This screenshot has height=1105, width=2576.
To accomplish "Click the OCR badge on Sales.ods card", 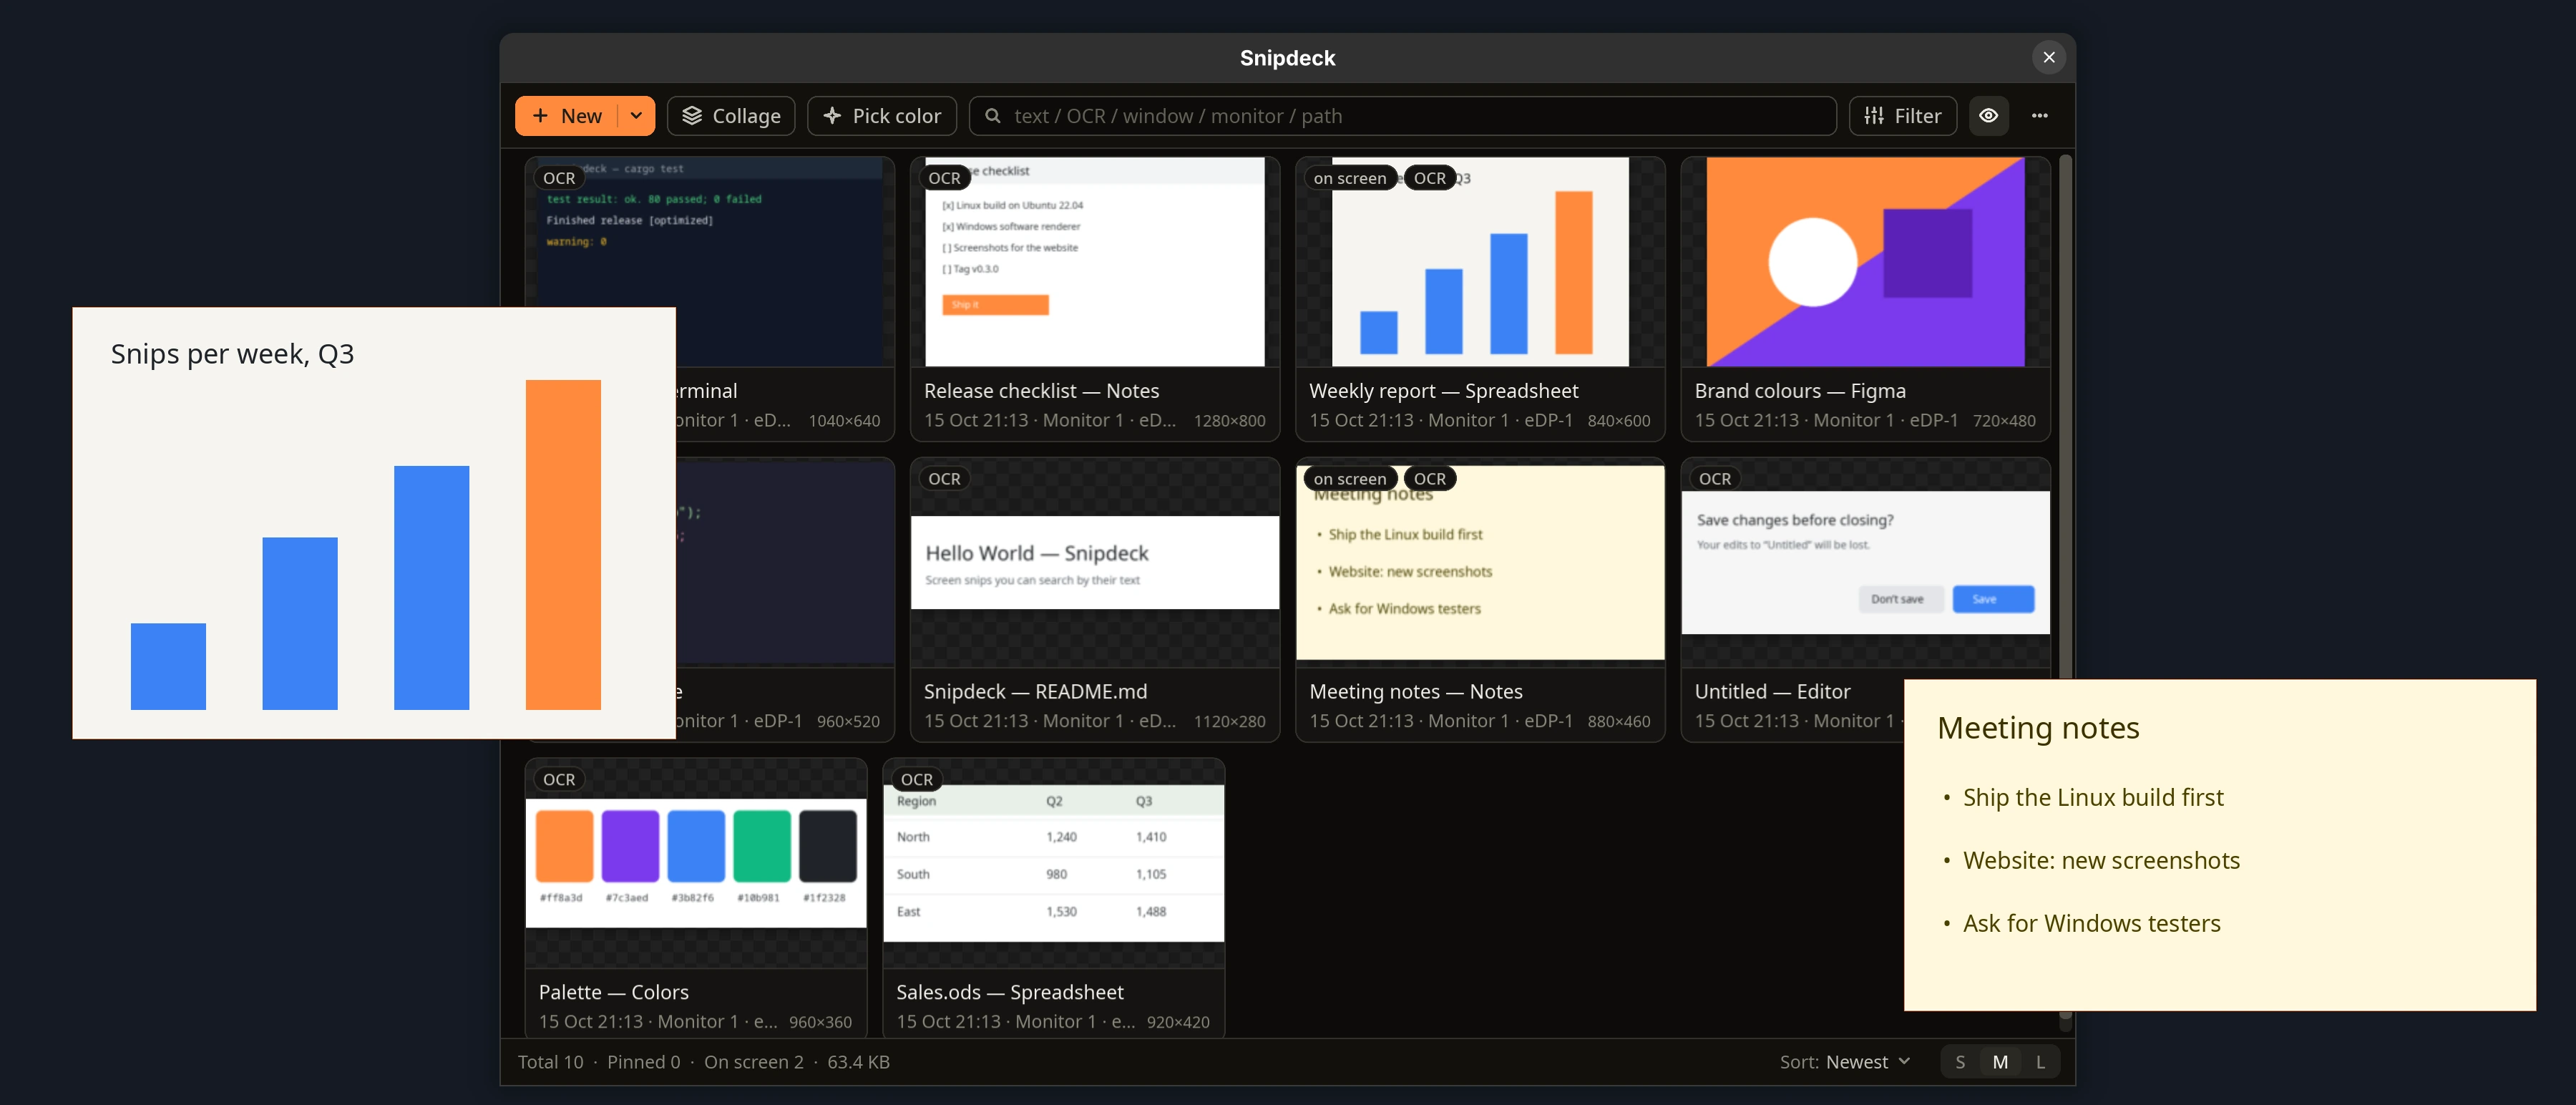I will pos(916,780).
